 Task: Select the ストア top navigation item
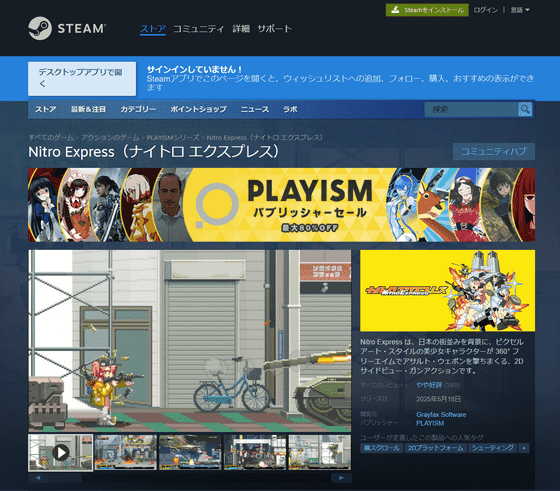[x=153, y=29]
